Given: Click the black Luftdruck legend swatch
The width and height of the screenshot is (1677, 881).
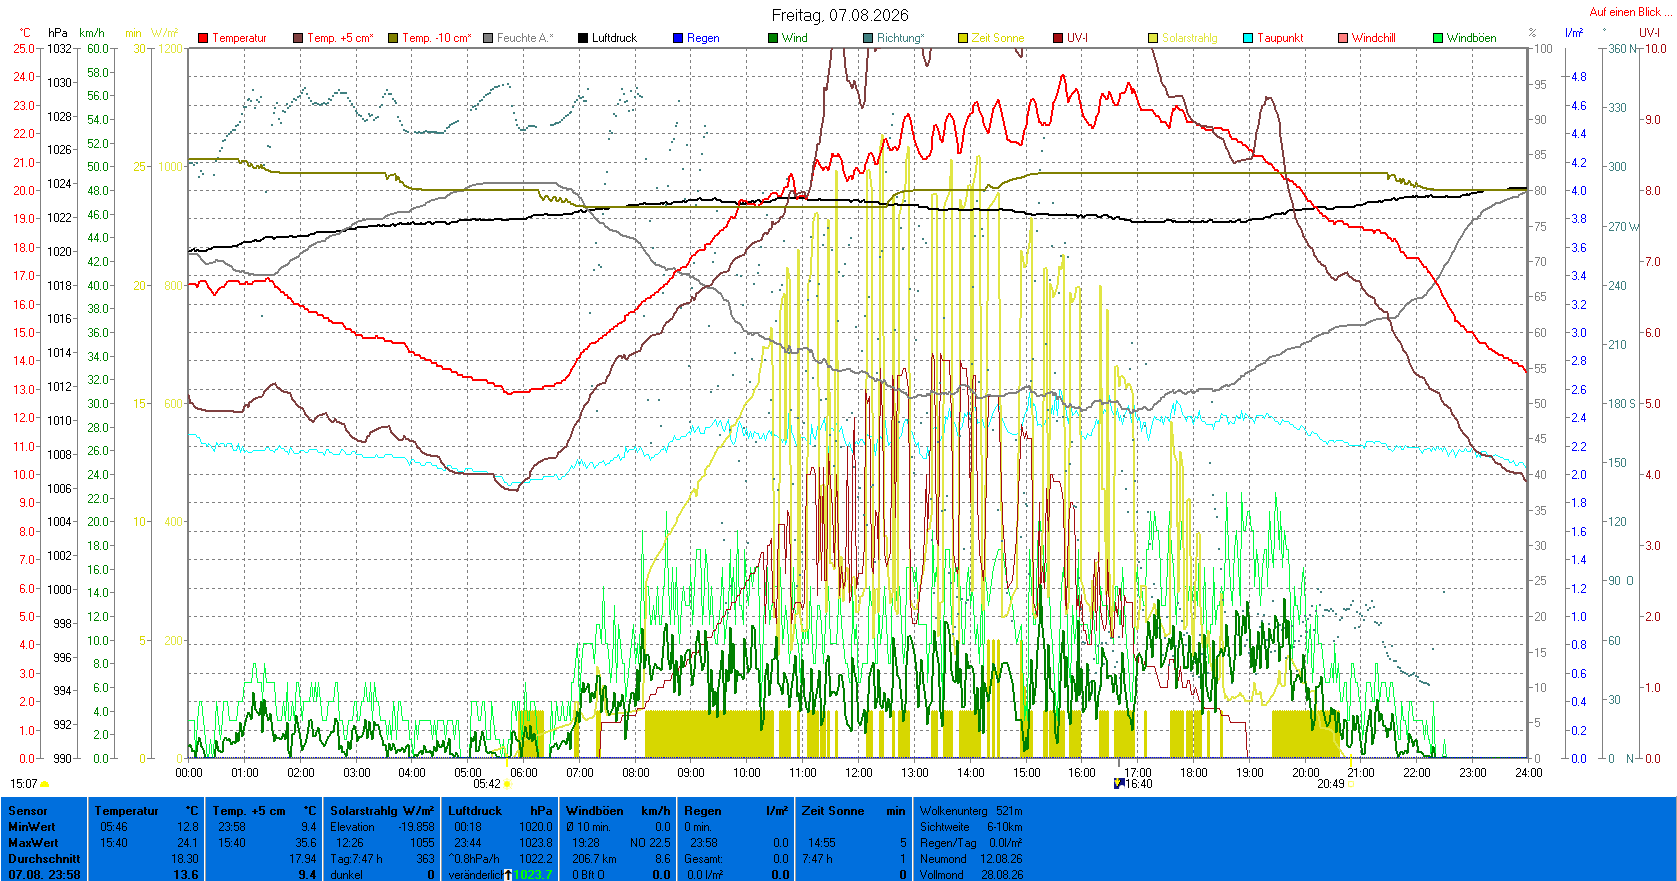Looking at the screenshot, I should pos(583,38).
